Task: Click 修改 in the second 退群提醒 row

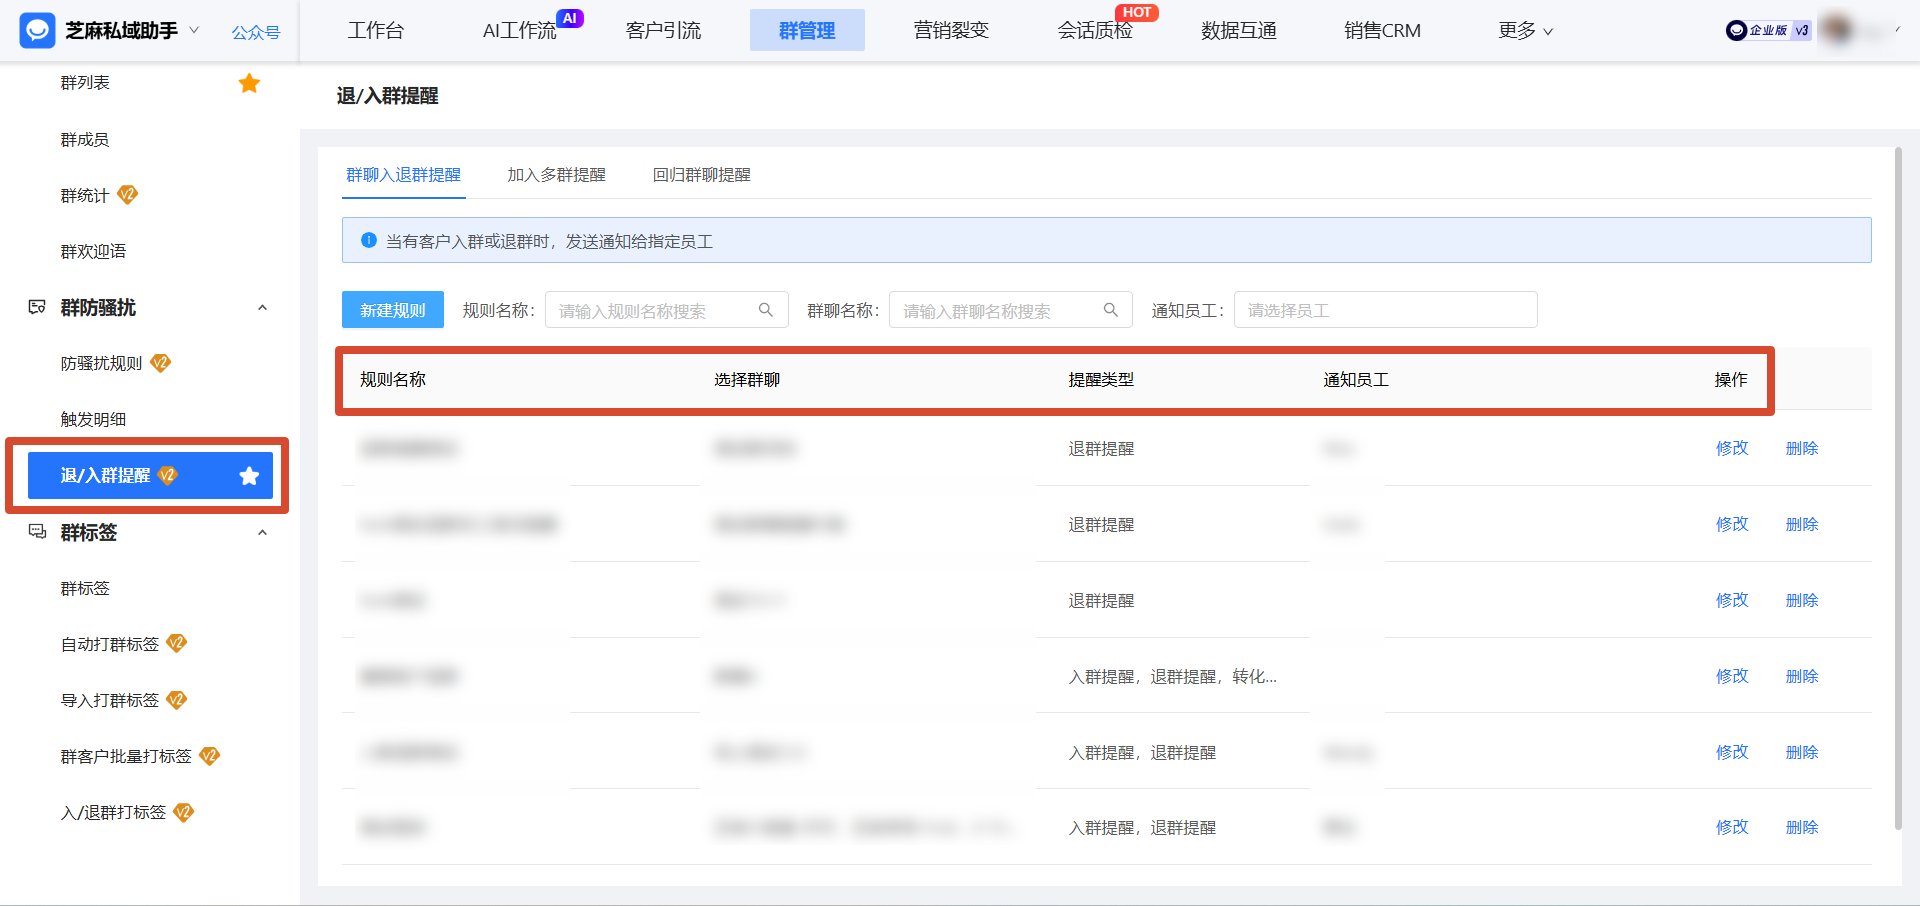Action: (x=1732, y=524)
